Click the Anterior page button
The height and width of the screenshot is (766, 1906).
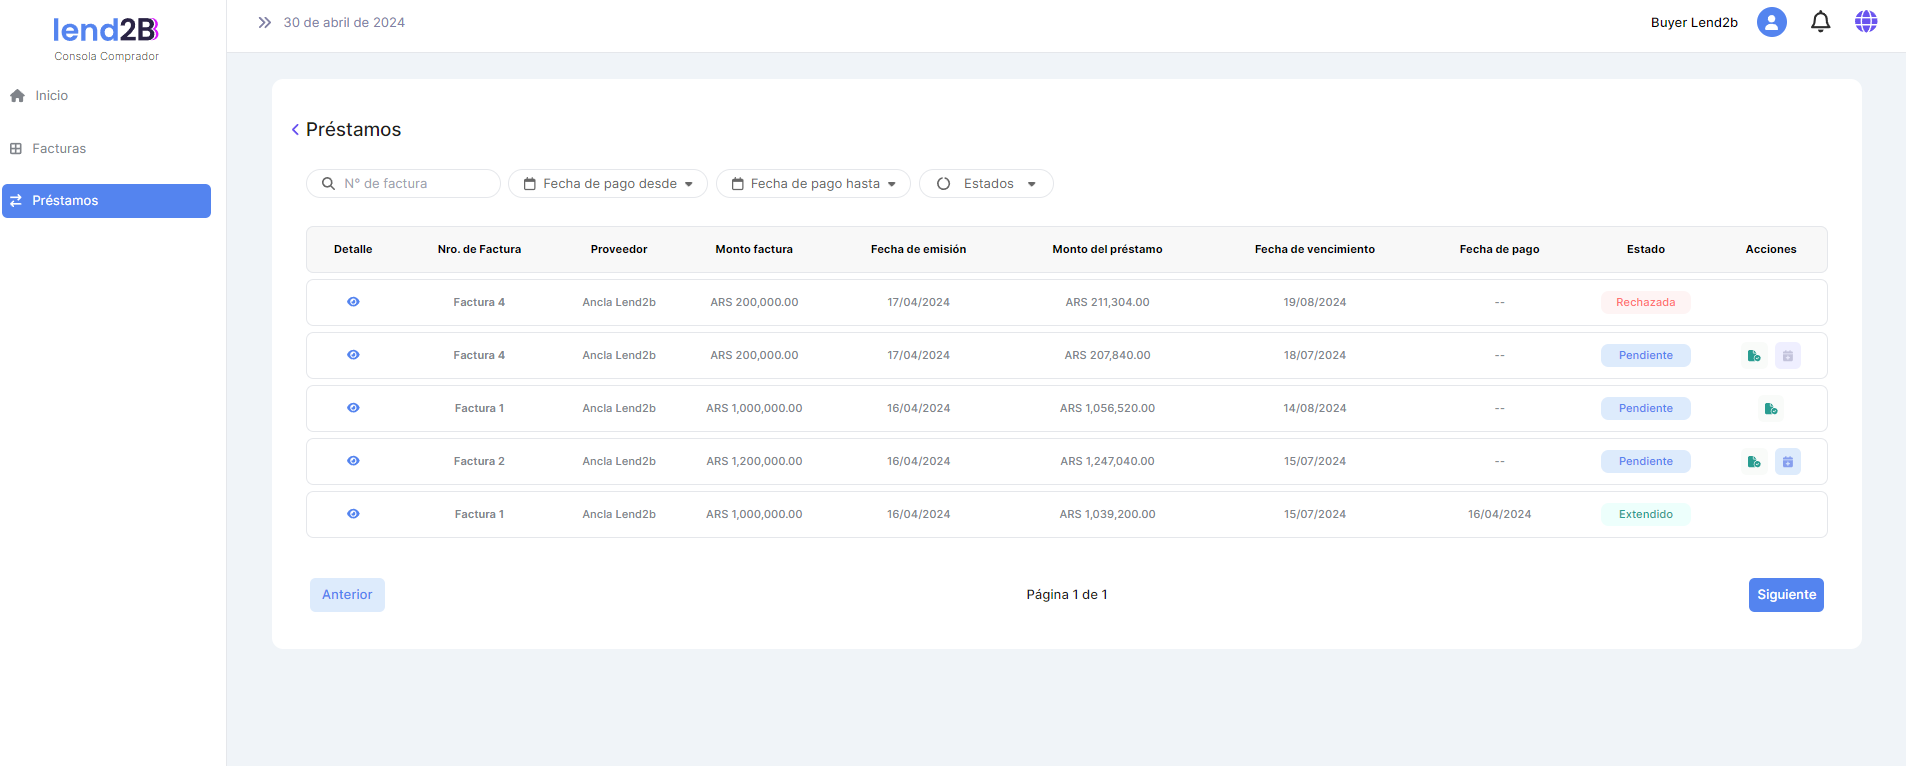tap(347, 595)
